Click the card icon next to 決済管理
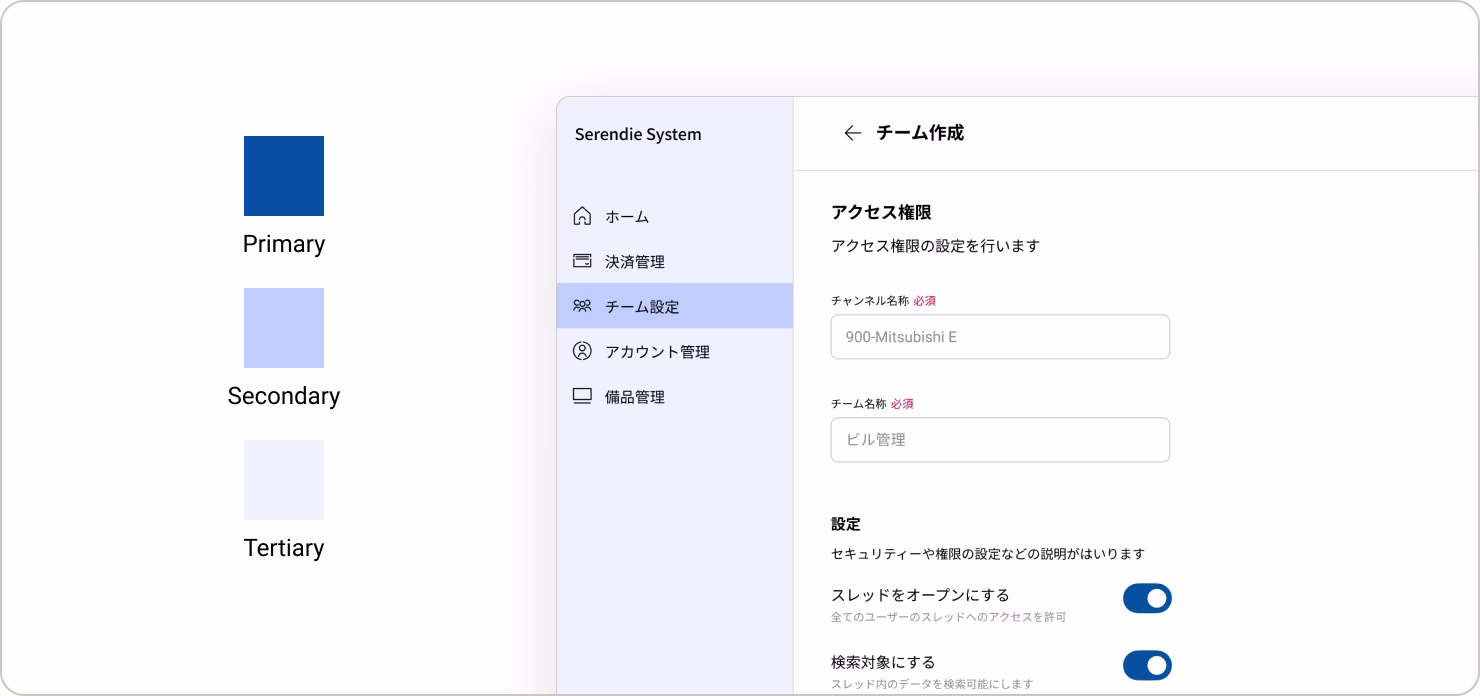The image size is (1480, 696). click(x=582, y=261)
